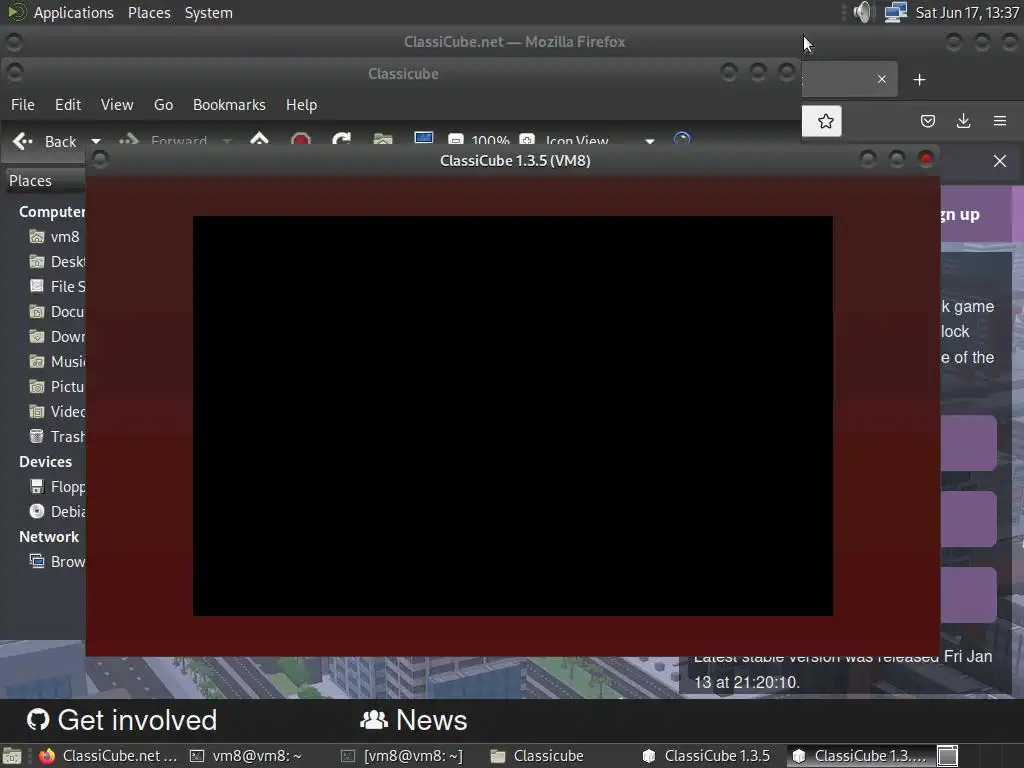This screenshot has height=768, width=1024.
Task: Select Downloads in Places sidebar
Action: click(x=57, y=336)
